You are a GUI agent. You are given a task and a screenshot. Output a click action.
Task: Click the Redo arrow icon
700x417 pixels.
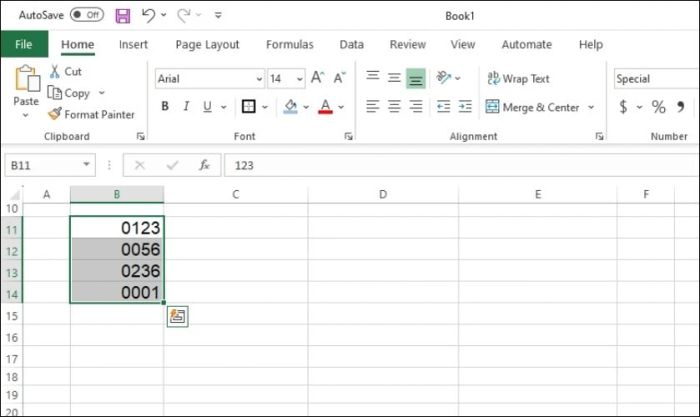[183, 16]
